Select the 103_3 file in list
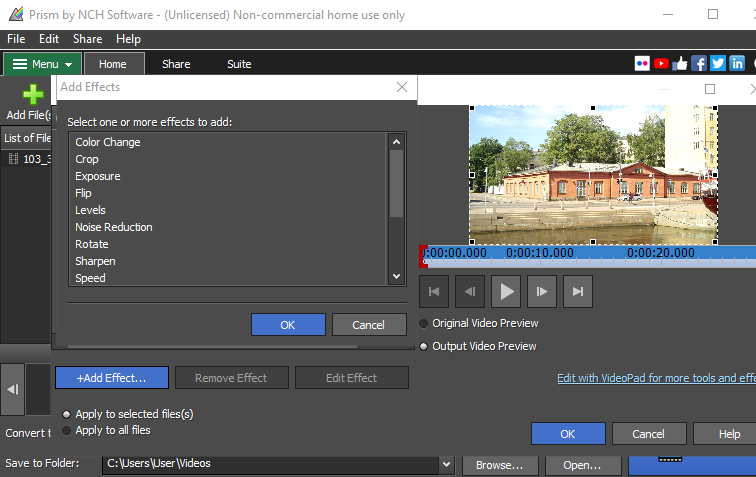The image size is (756, 477). click(37, 159)
